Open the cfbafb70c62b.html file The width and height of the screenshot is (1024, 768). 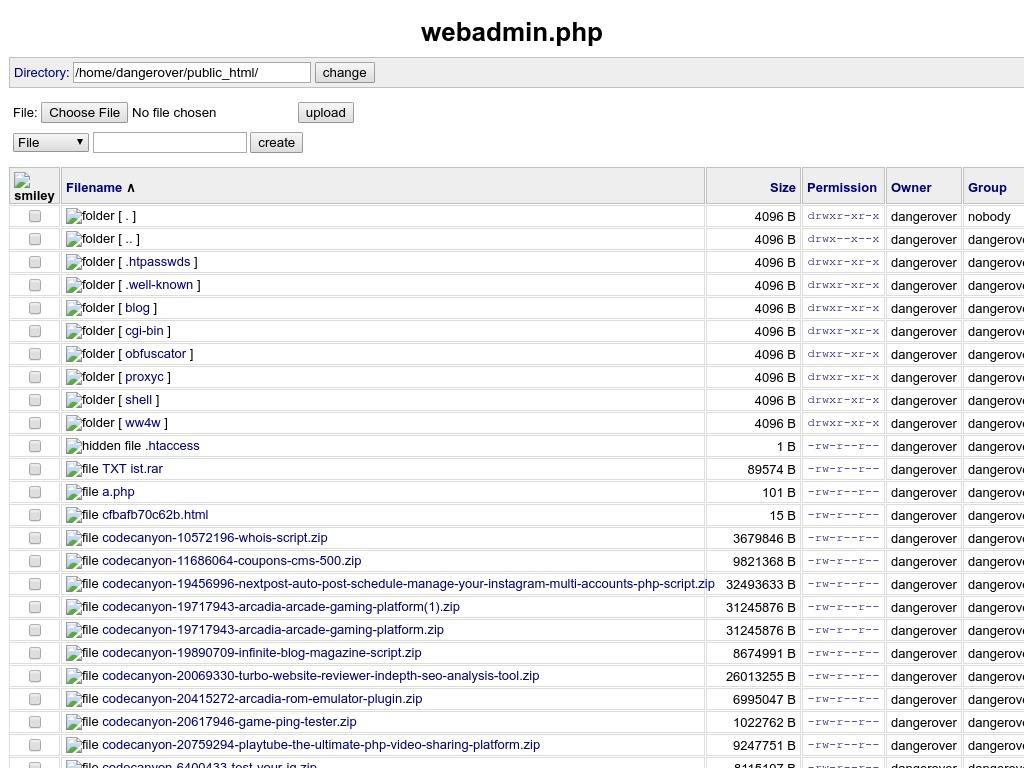point(155,515)
